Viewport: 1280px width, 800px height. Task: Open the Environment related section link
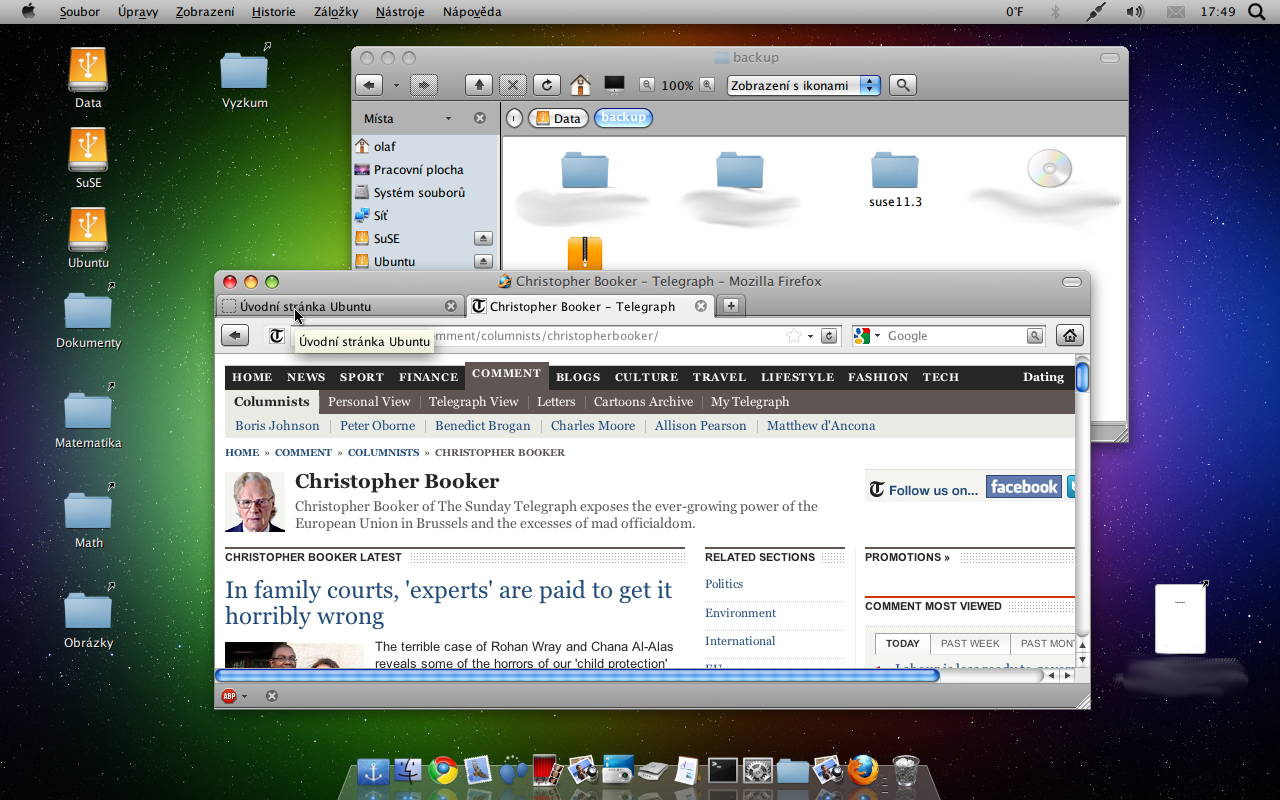pos(740,613)
